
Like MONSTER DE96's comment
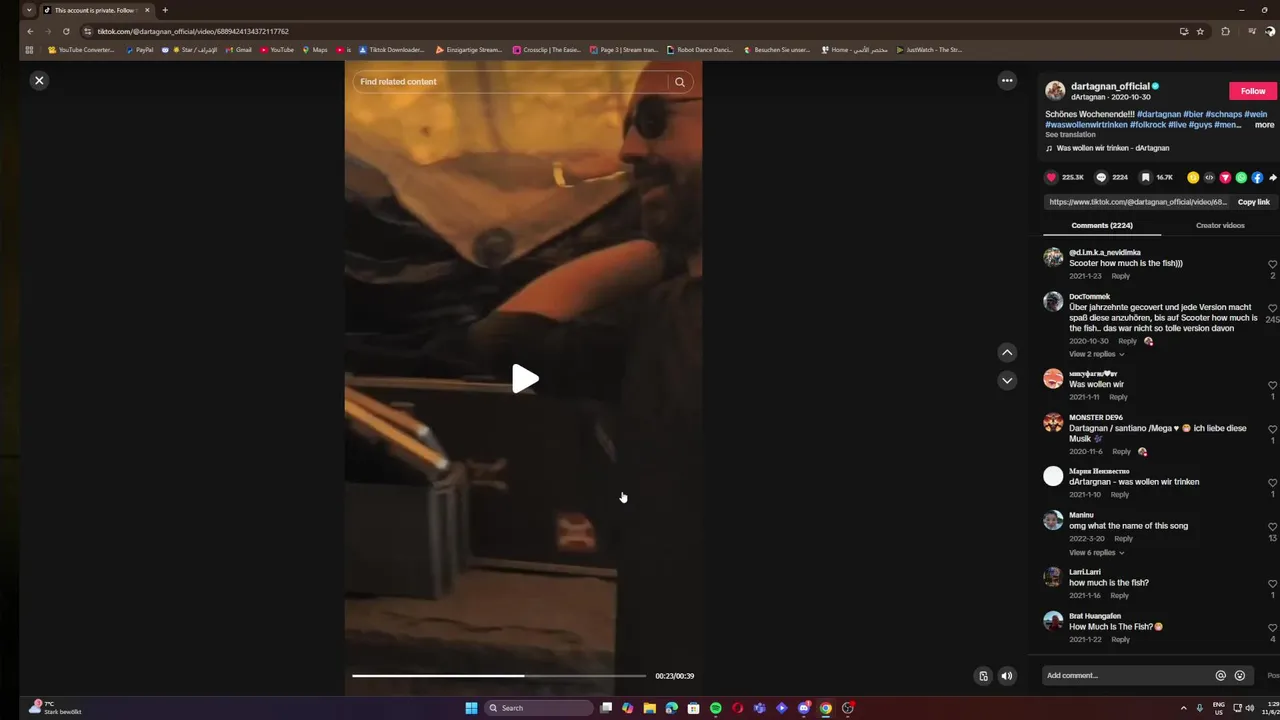pyautogui.click(x=1273, y=429)
